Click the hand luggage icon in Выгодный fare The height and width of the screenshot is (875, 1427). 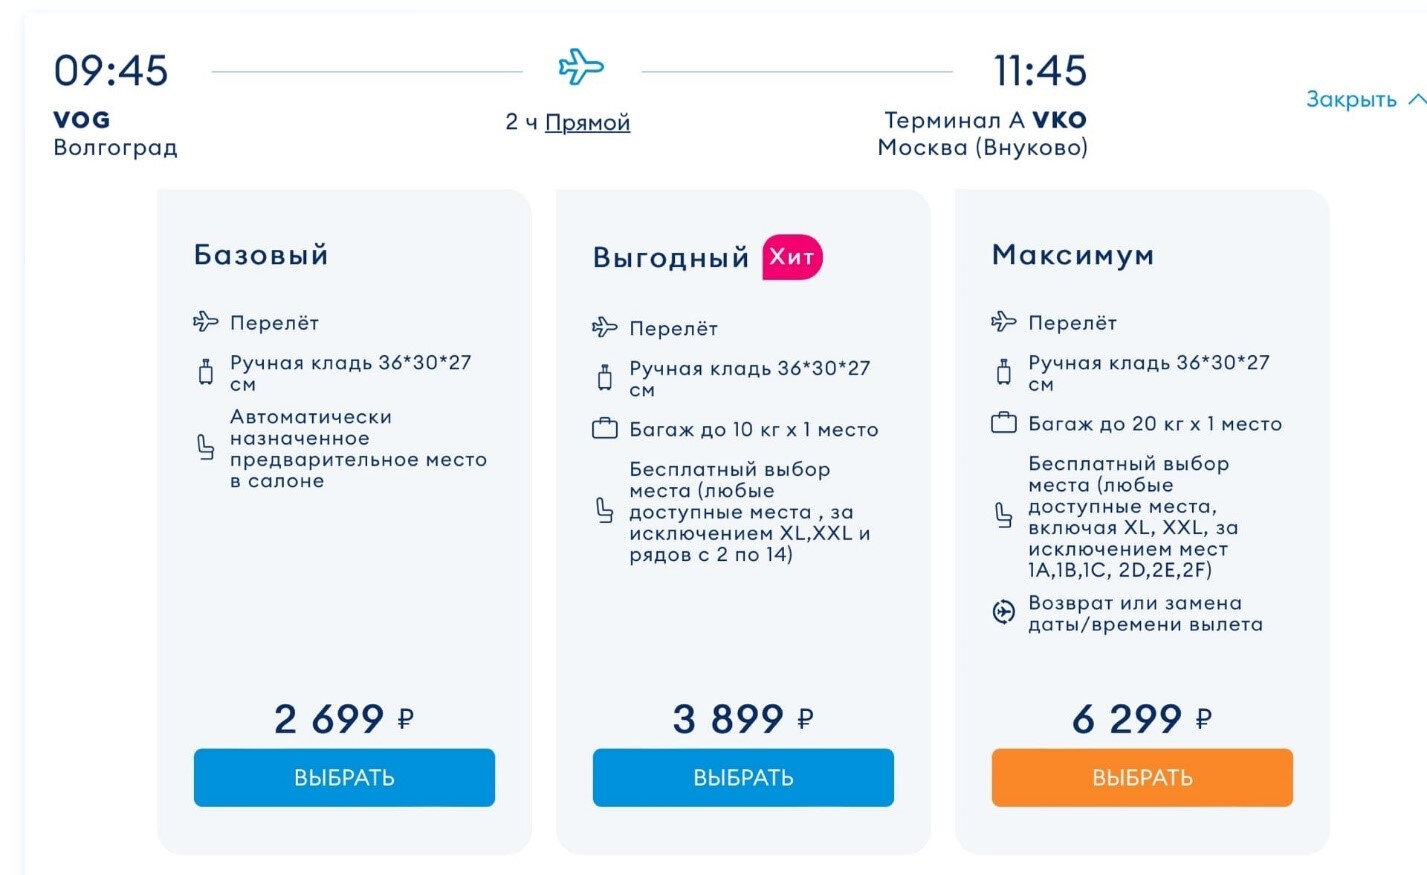coord(605,378)
